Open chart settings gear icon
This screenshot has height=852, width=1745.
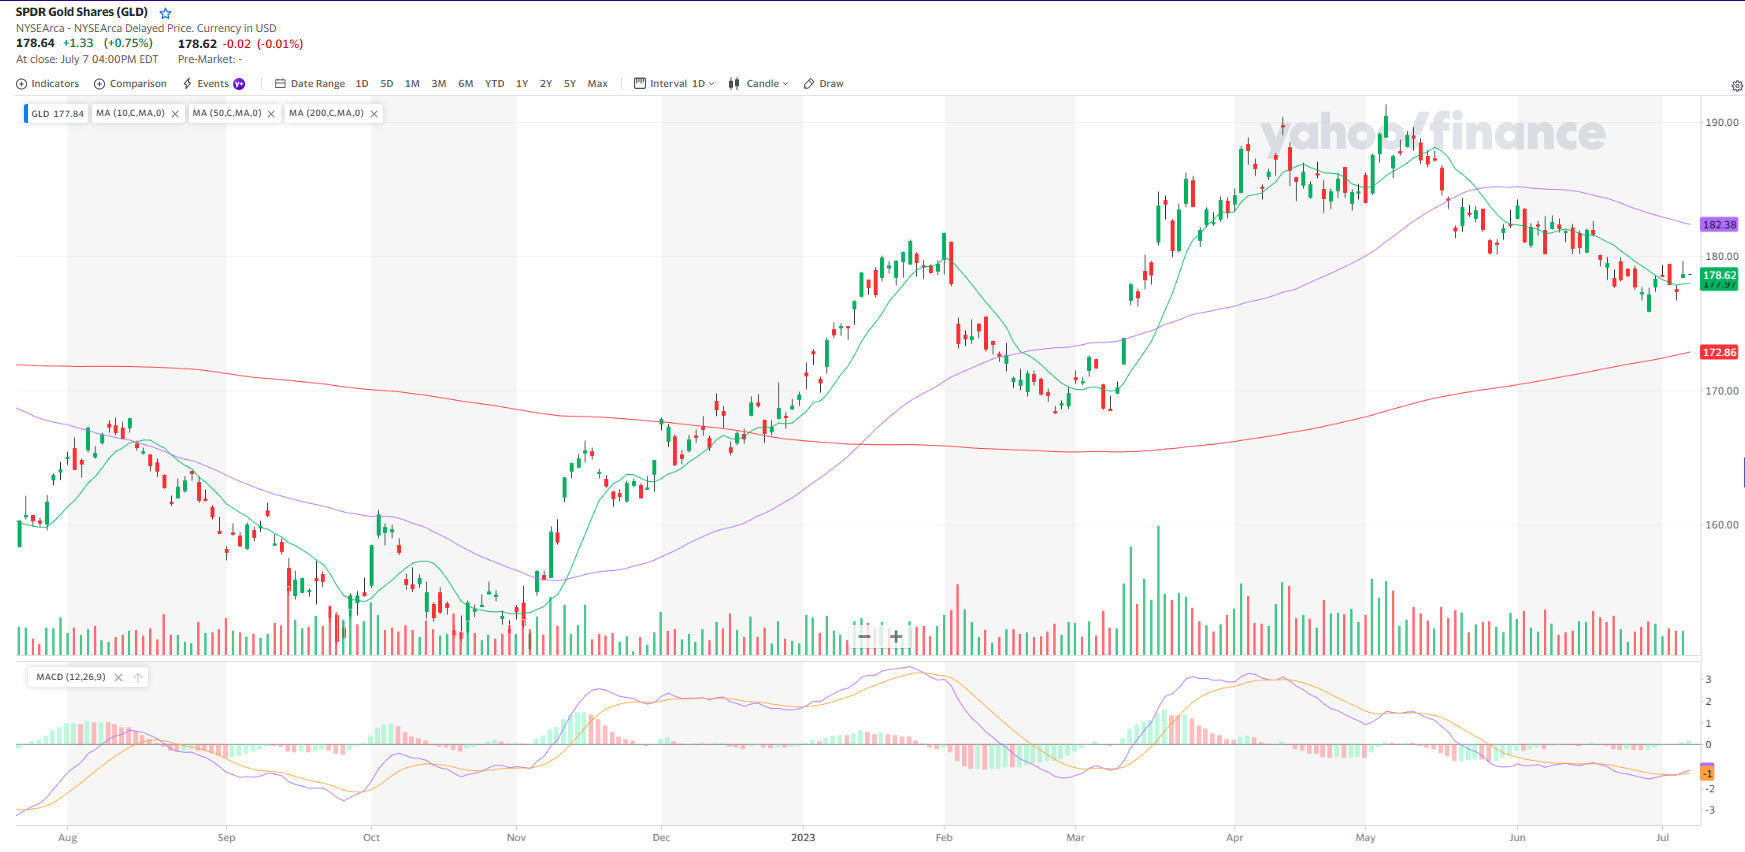1737,86
